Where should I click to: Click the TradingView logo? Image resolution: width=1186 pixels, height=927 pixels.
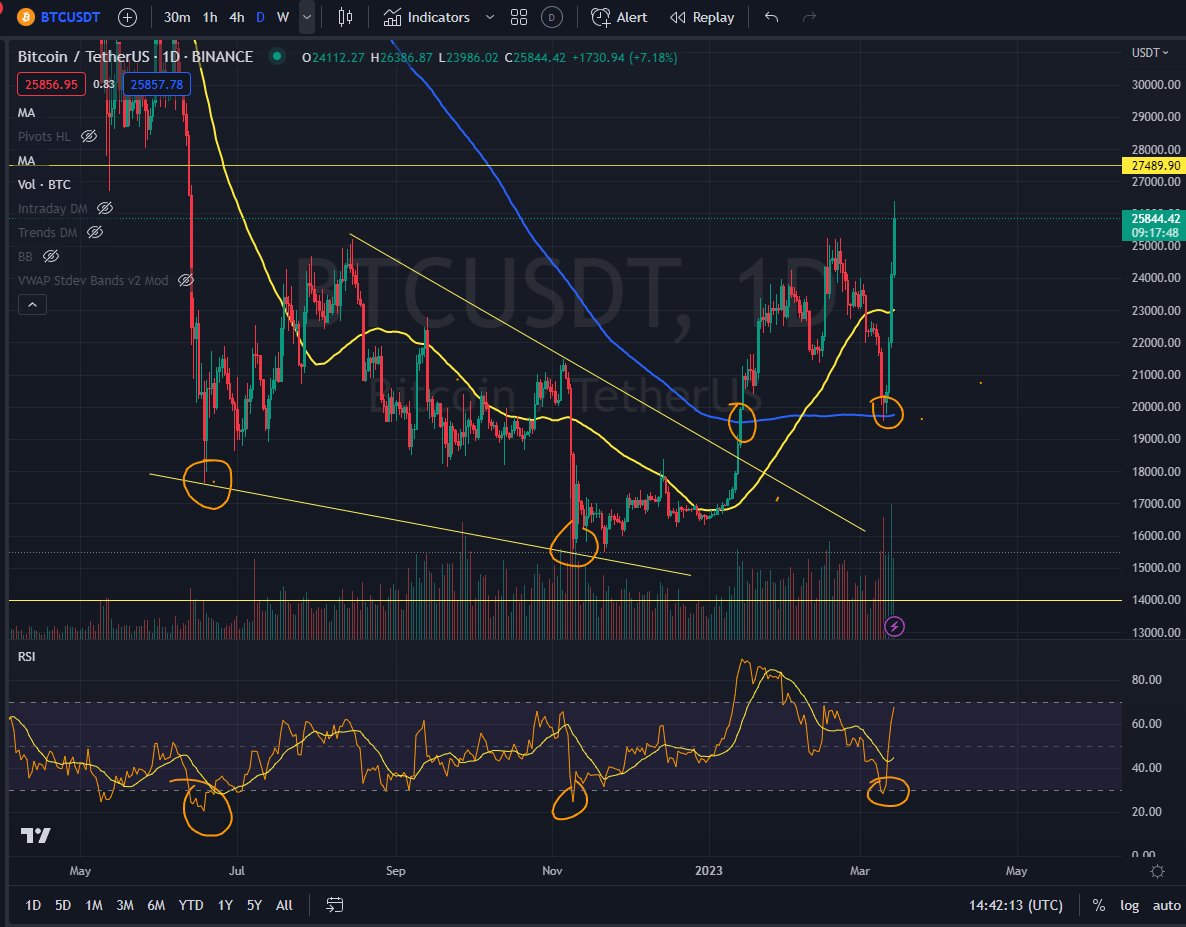coord(36,836)
